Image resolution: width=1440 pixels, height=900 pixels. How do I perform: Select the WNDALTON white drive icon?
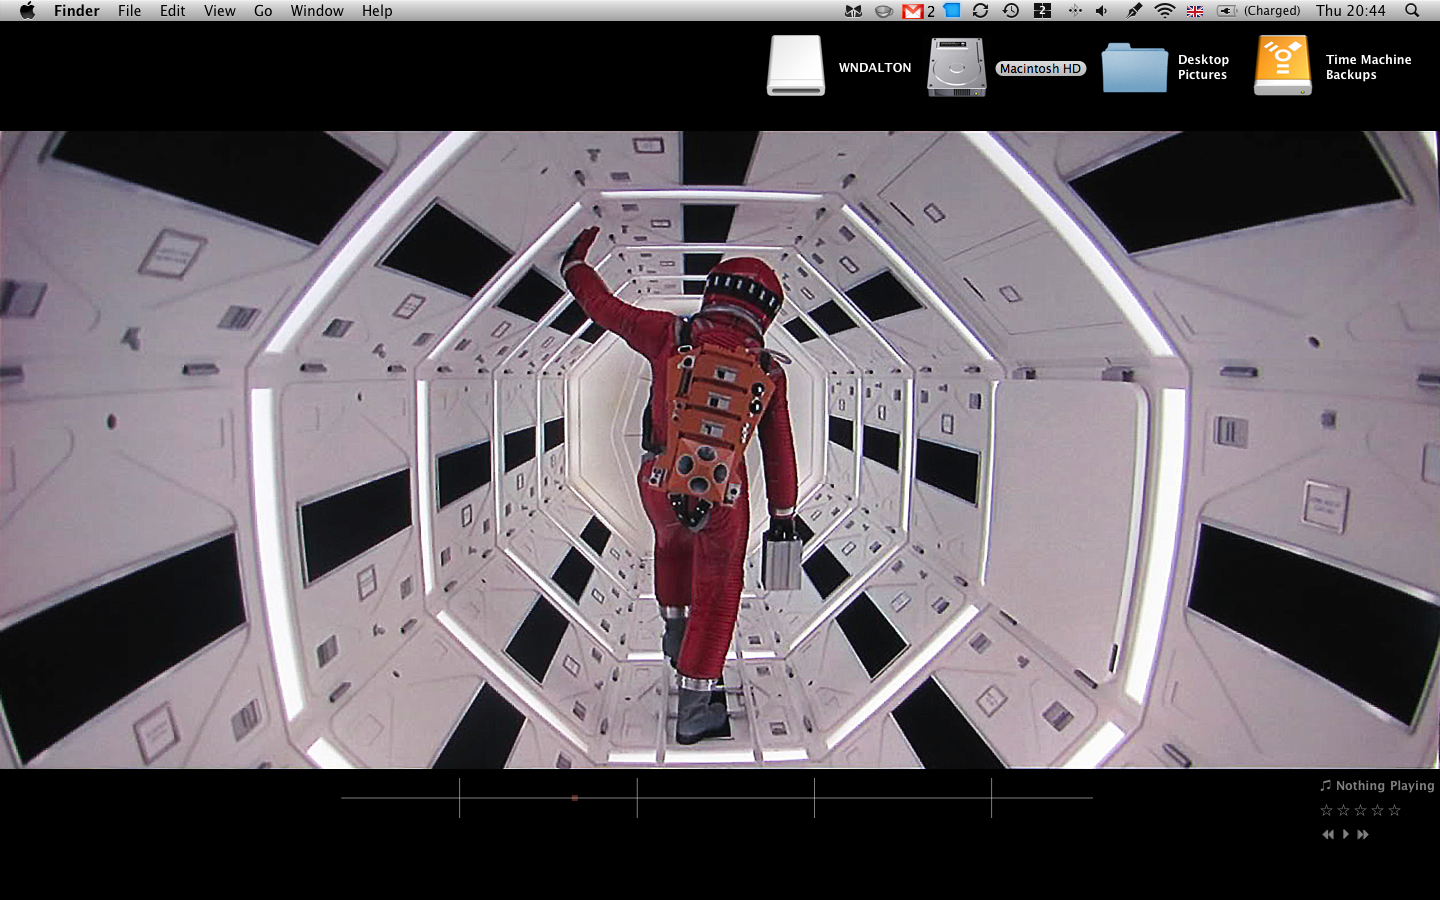(796, 66)
